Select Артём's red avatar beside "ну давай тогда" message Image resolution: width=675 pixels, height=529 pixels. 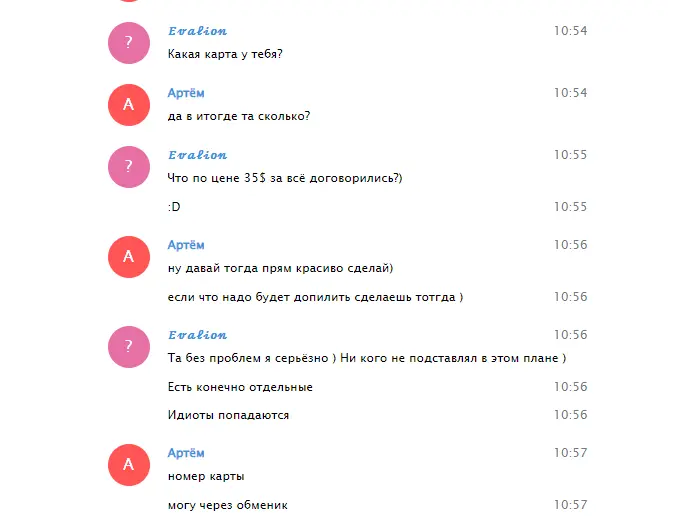[x=128, y=257]
